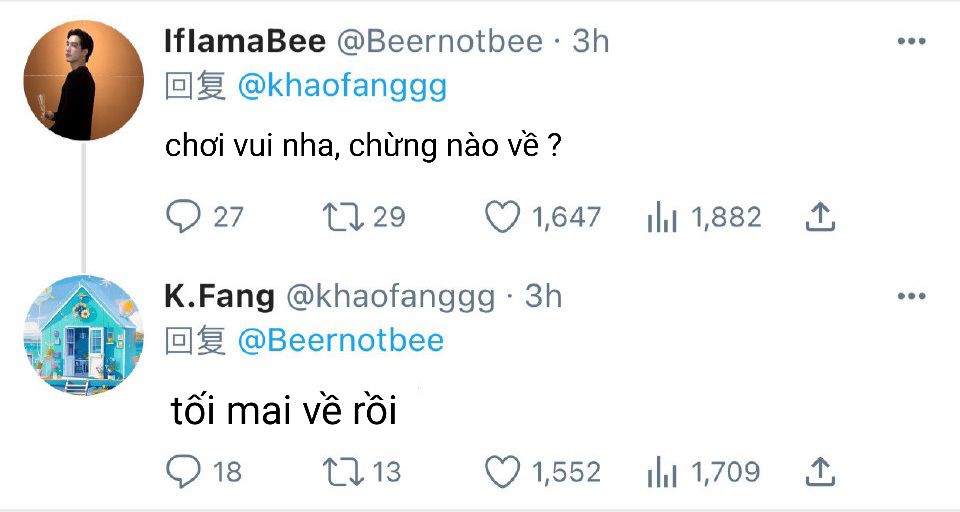Image resolution: width=960 pixels, height=512 pixels.
Task: Open the IfIamaBee display name
Action: [x=244, y=41]
